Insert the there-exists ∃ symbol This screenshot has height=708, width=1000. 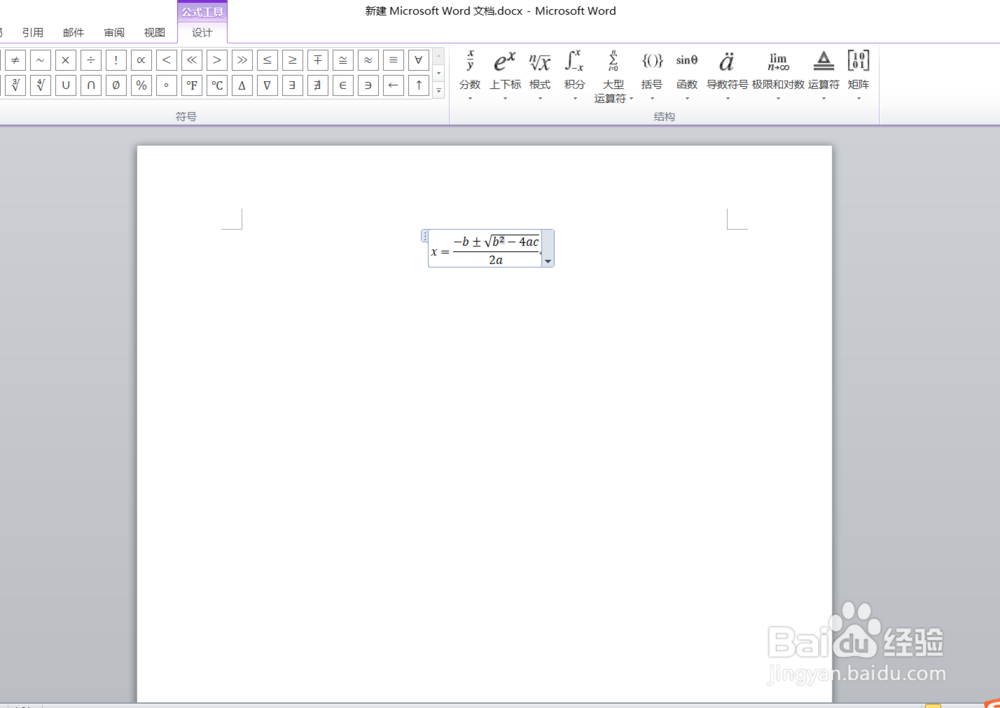(292, 85)
